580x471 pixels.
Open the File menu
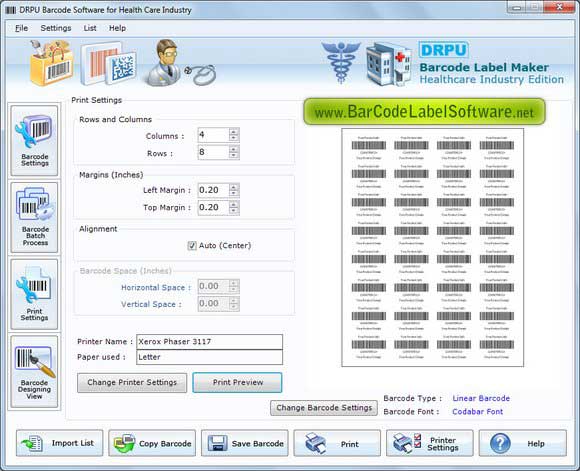point(21,28)
